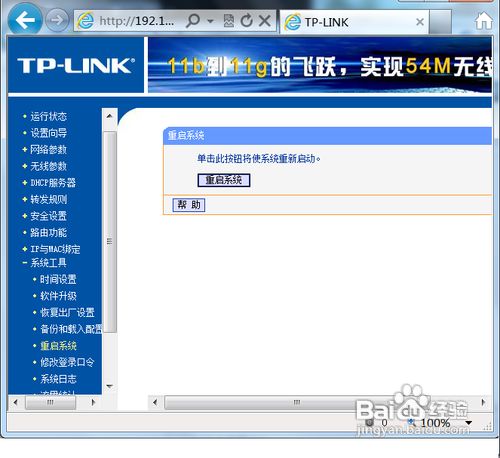Click the browser forward arrow button
This screenshot has height=458, width=500.
click(x=56, y=21)
